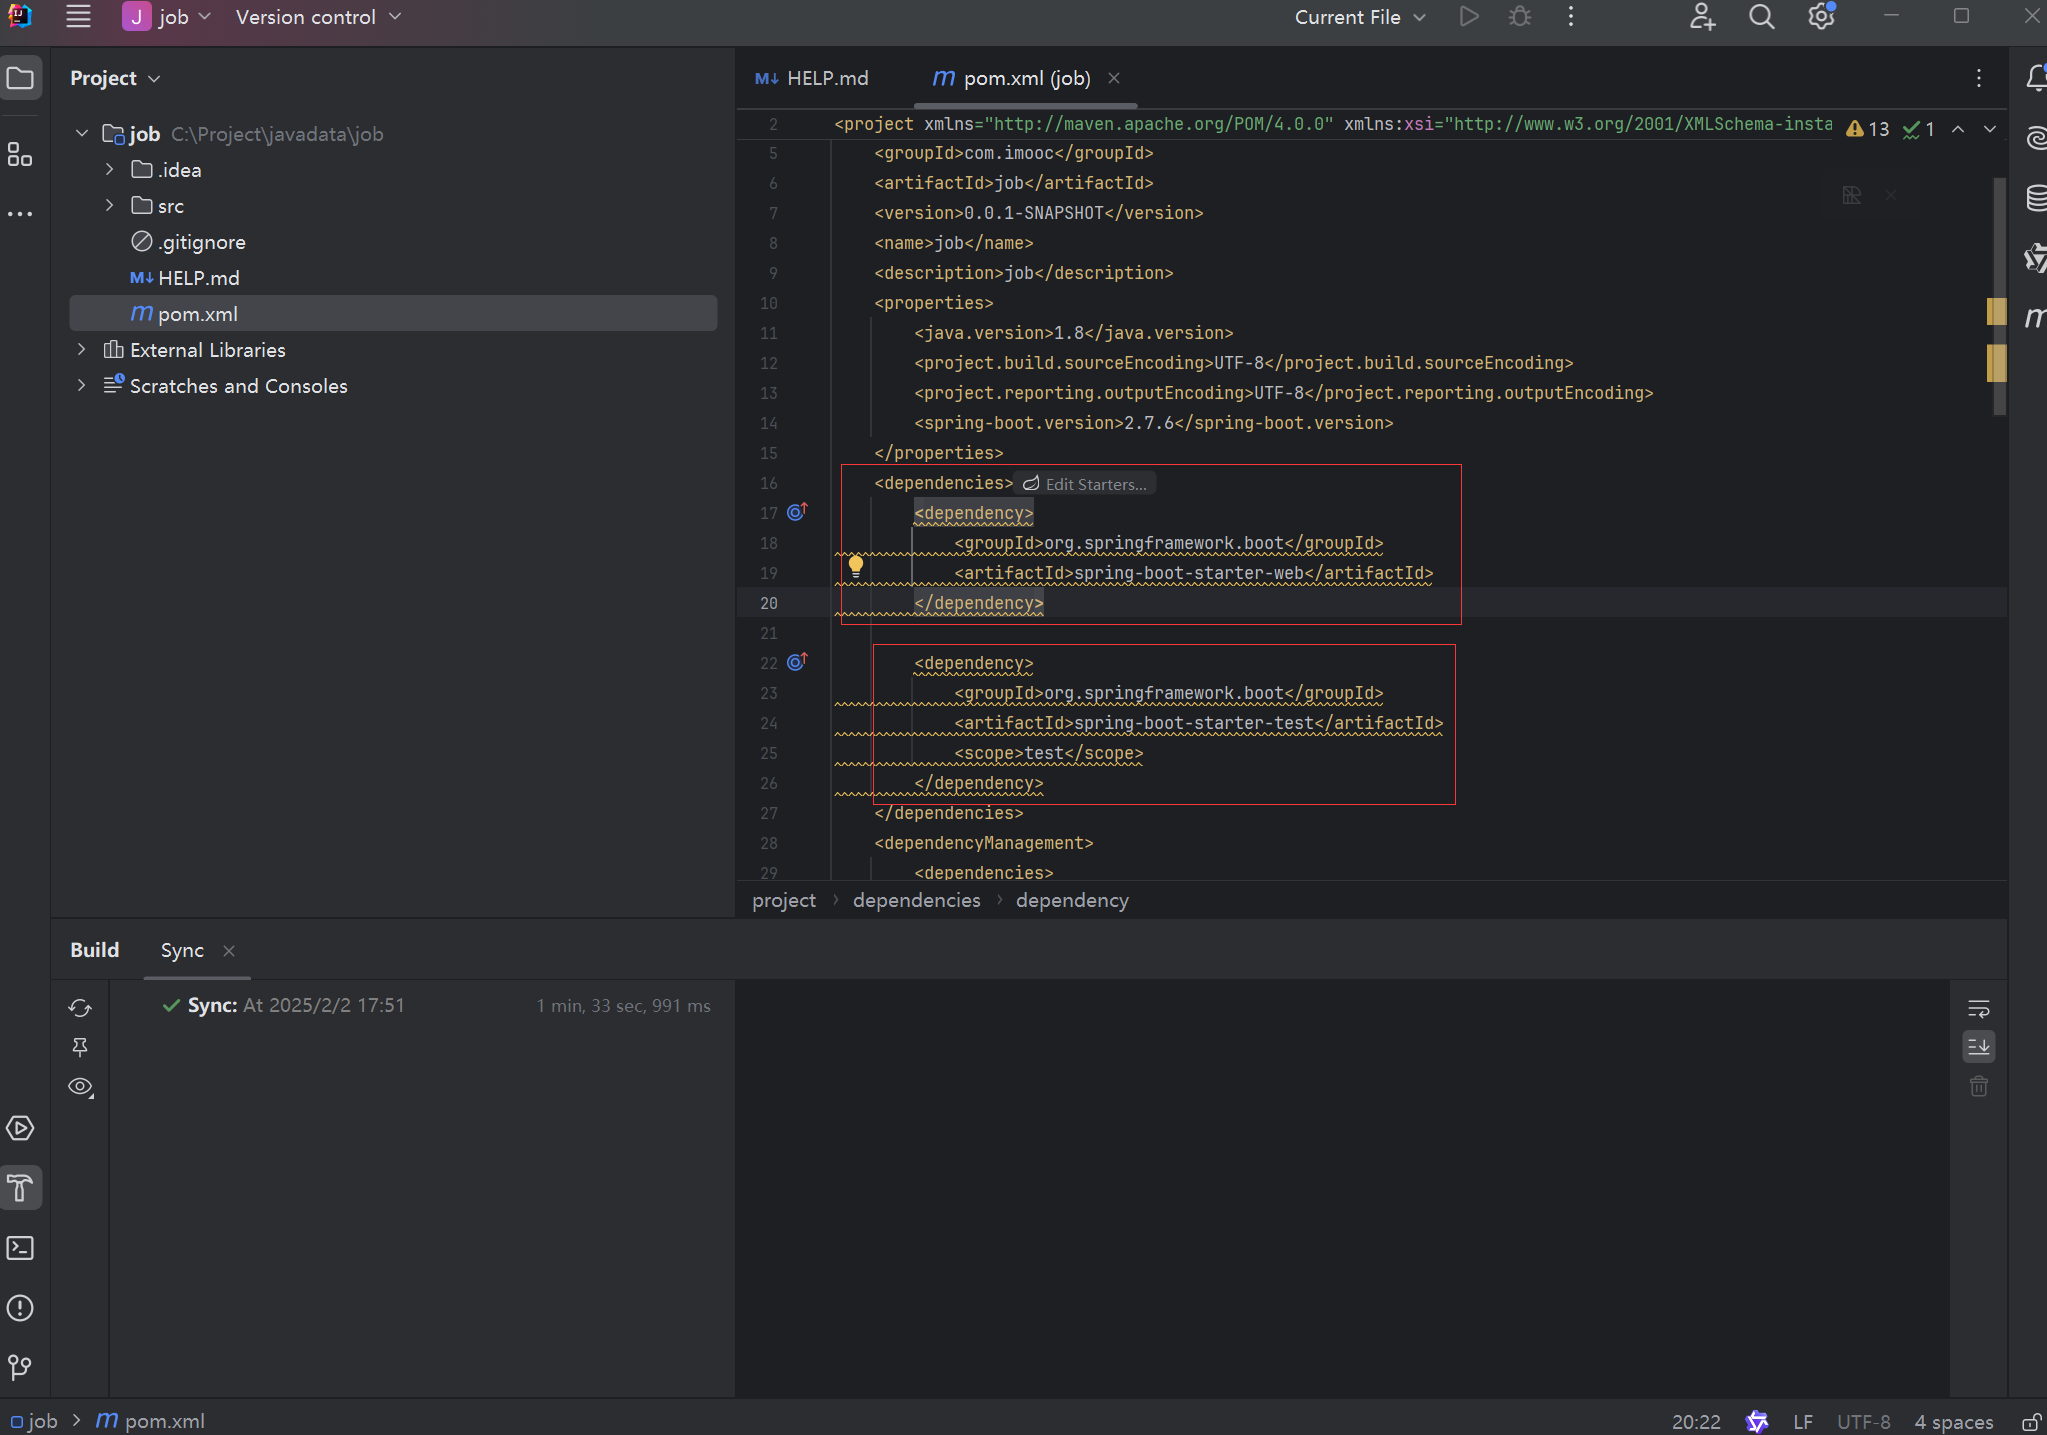Collapse the job project root

[82, 134]
